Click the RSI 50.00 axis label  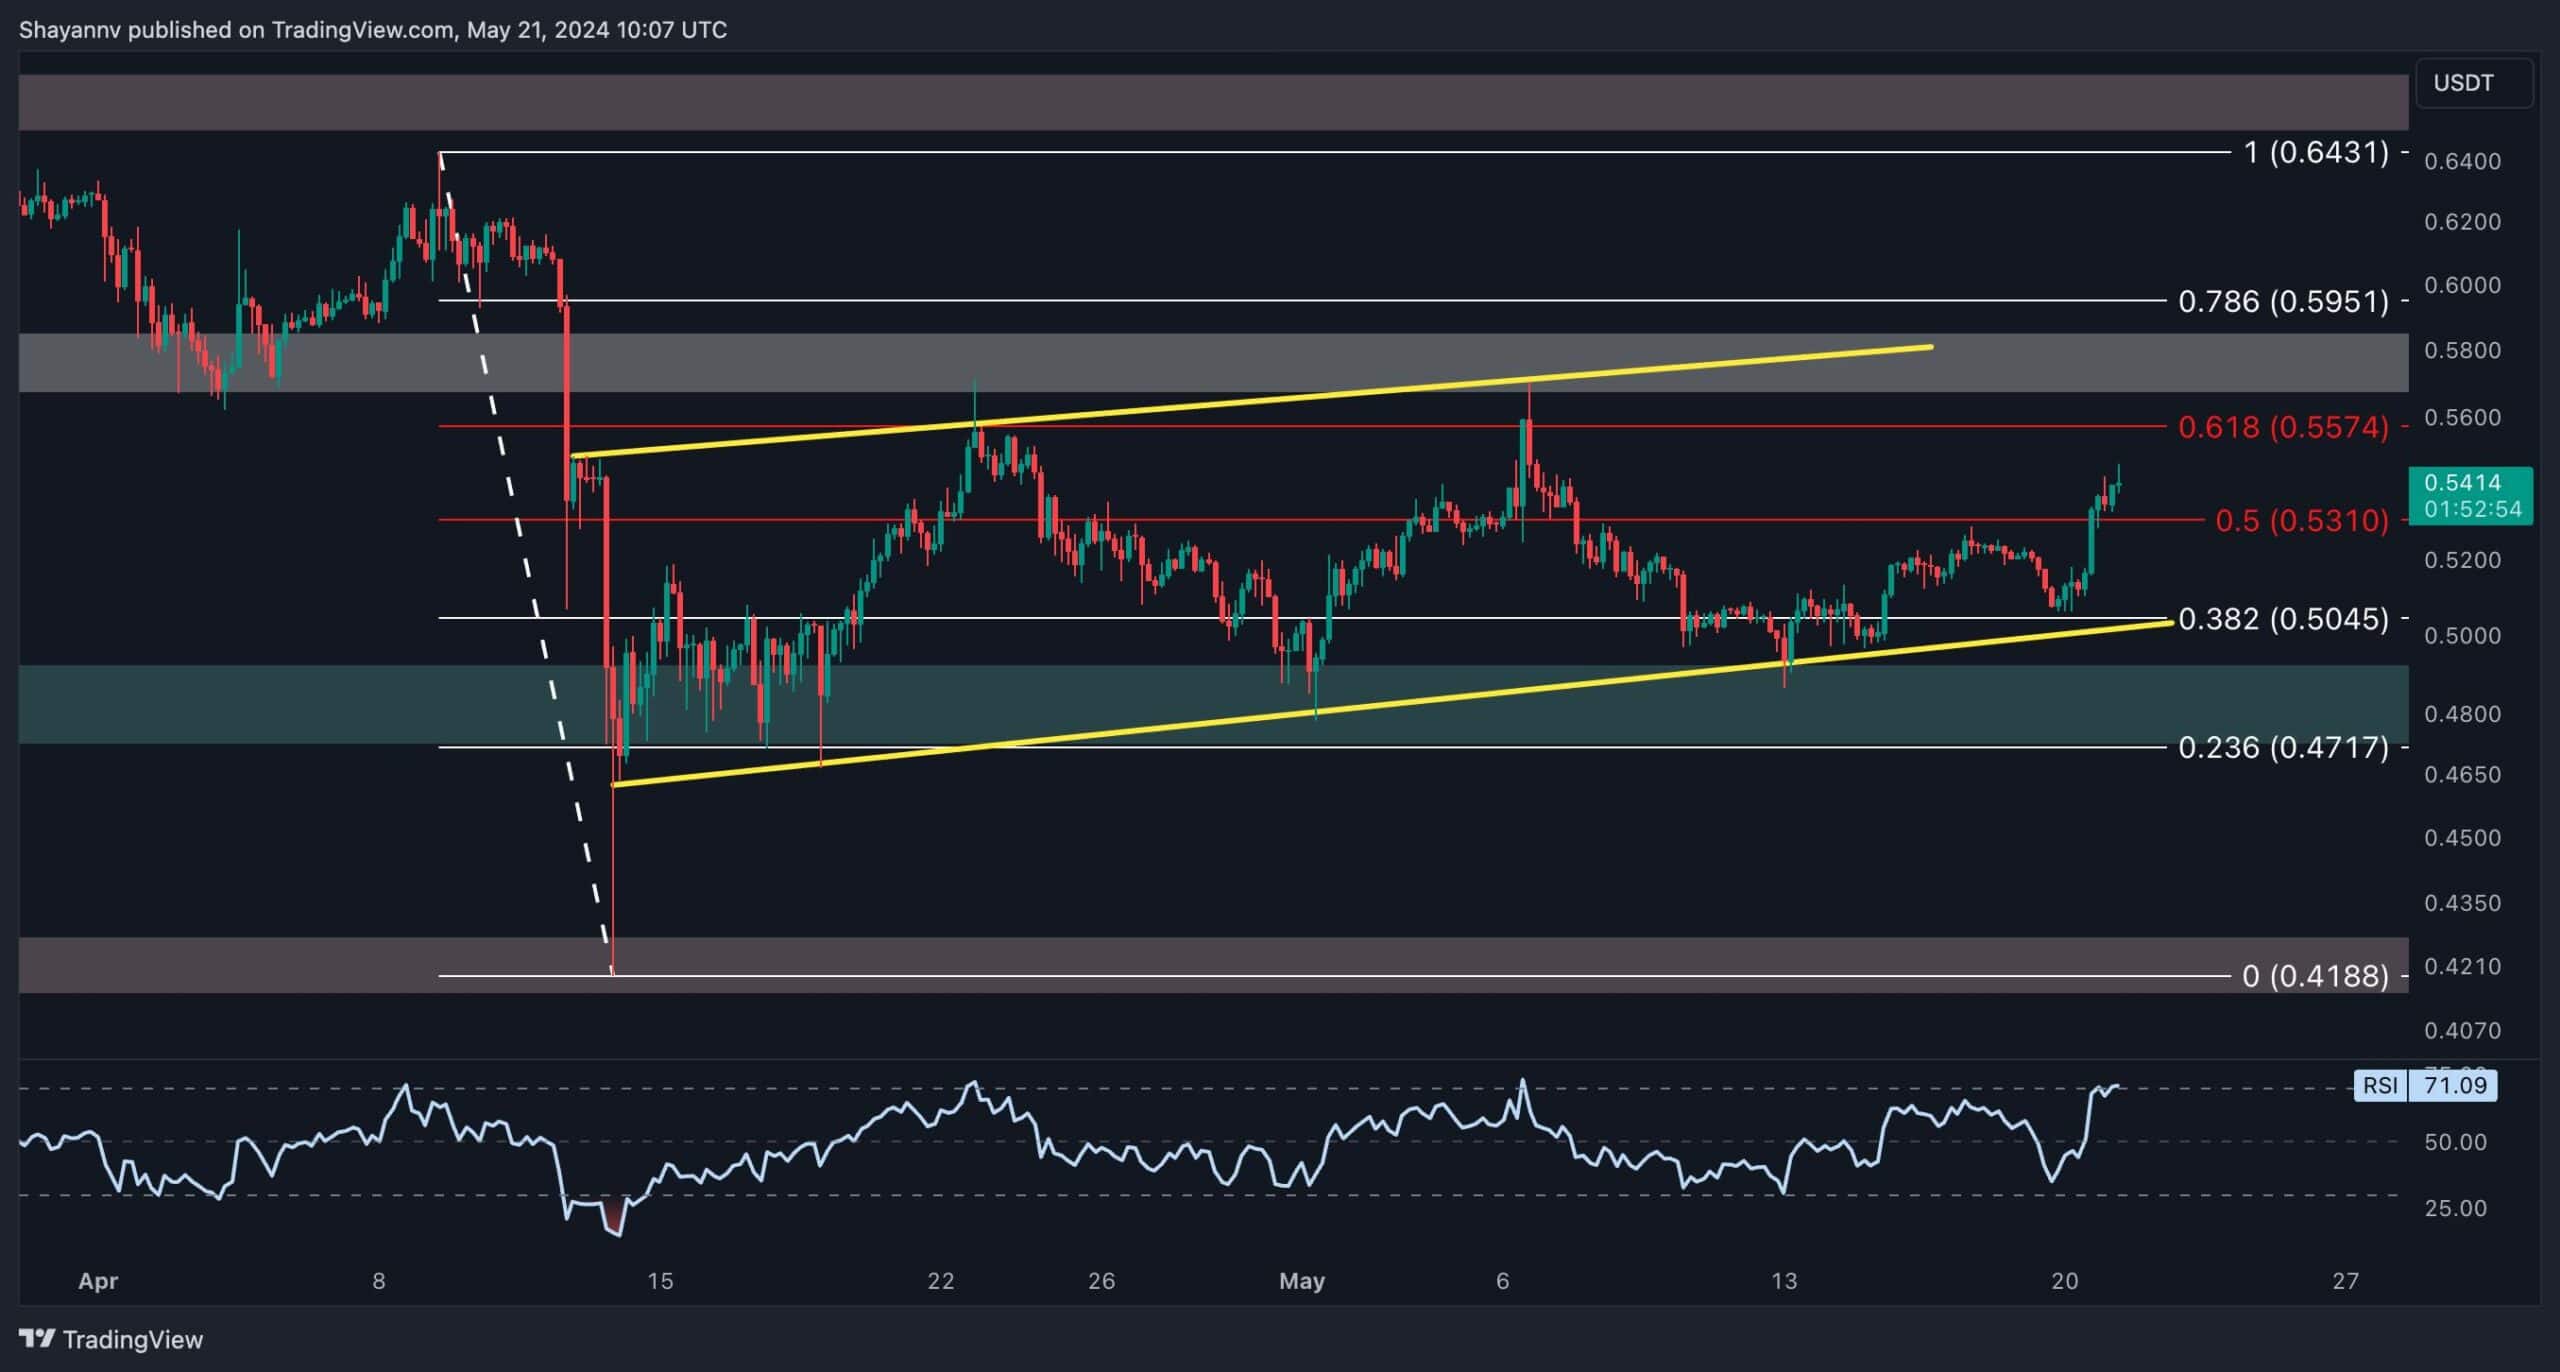(2455, 1142)
